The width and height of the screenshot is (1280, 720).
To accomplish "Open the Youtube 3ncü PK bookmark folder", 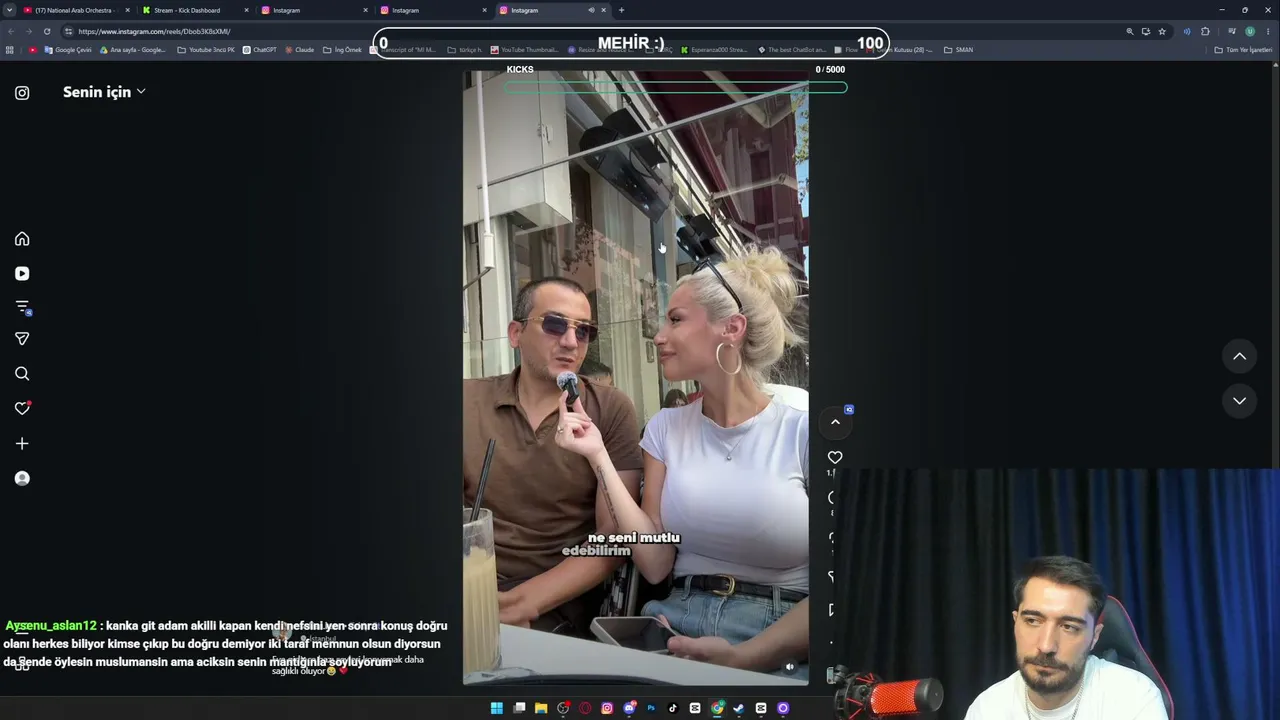I will click(206, 50).
